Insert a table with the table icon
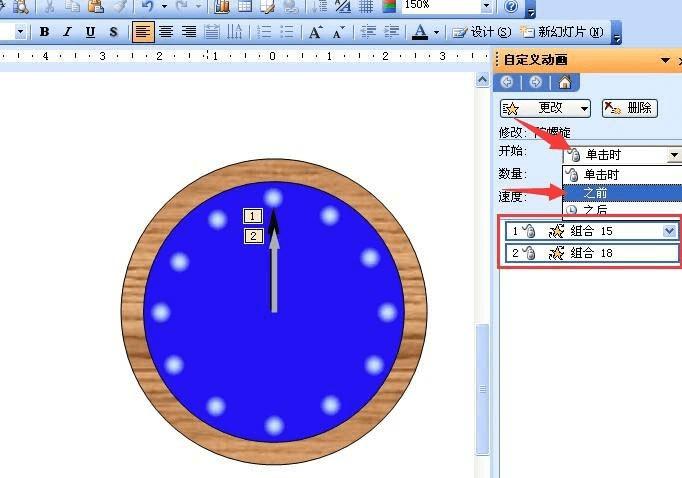682x478 pixels. tap(245, 6)
